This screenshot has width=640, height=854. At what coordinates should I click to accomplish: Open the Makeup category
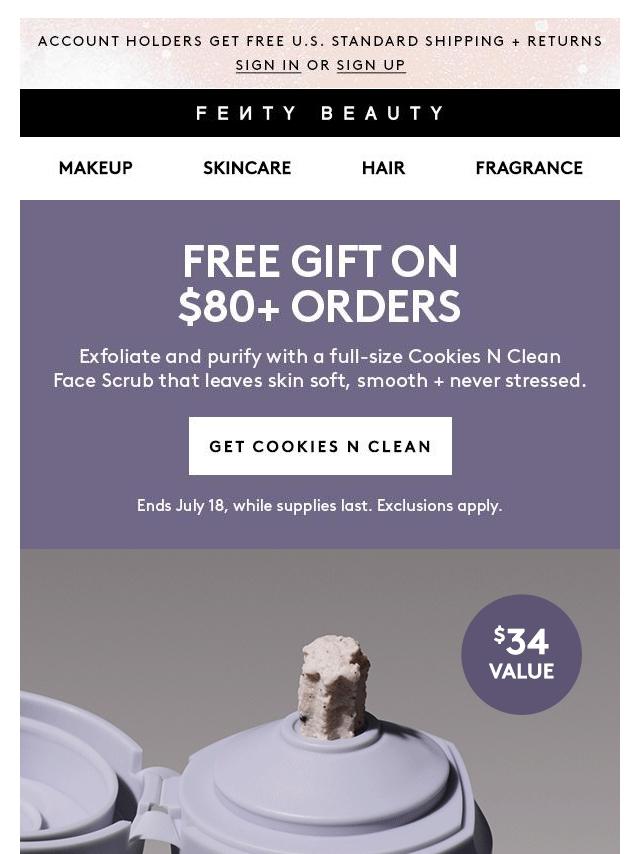pos(95,168)
